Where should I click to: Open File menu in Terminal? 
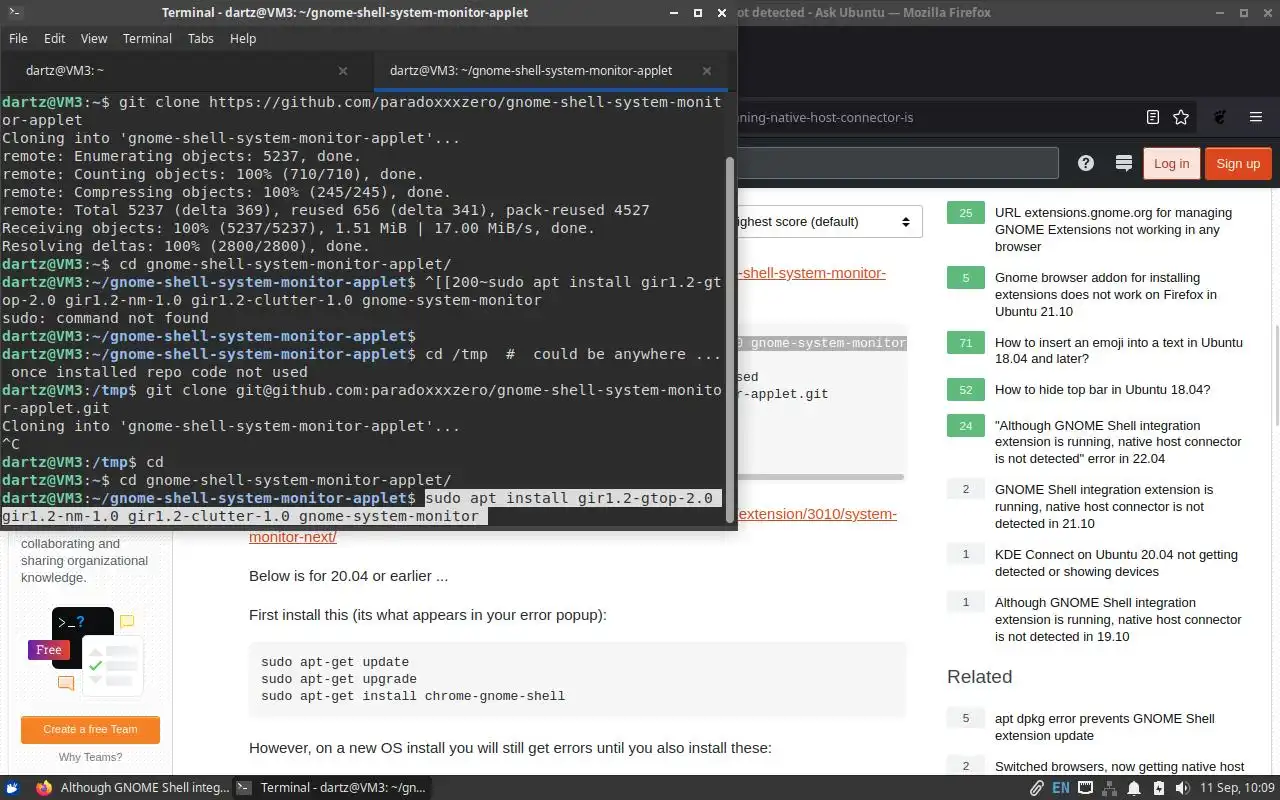(x=18, y=38)
